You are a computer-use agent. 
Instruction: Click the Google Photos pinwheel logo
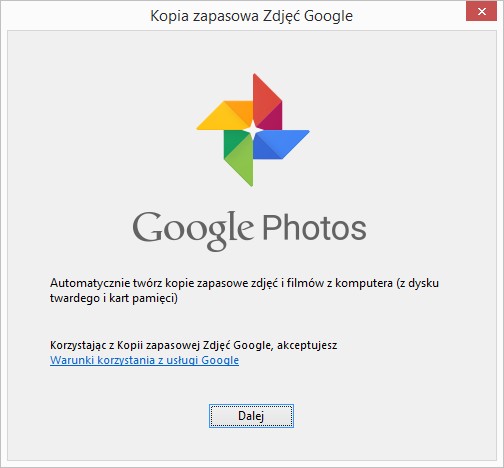click(x=253, y=130)
